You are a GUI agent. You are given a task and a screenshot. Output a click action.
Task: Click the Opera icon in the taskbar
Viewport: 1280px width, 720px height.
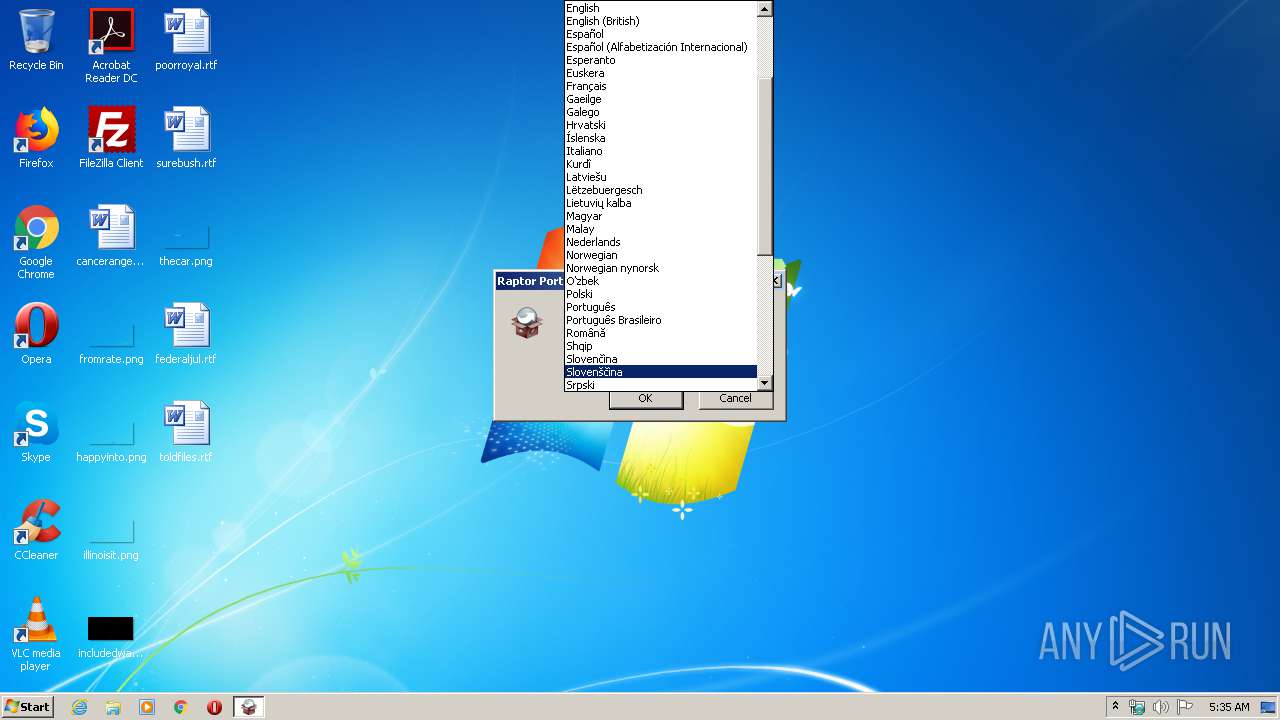[214, 707]
